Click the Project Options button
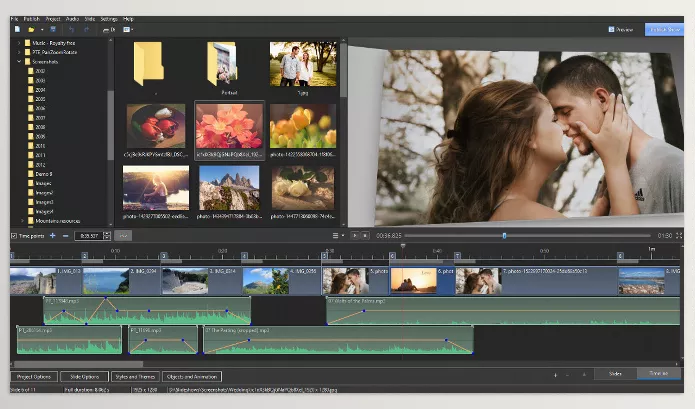This screenshot has height=409, width=695. (34, 377)
